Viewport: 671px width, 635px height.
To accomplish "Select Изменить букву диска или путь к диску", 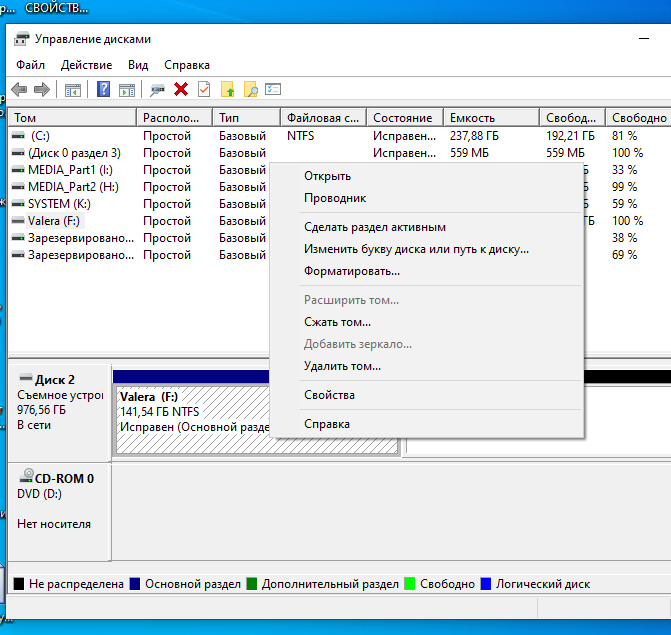I will [427, 249].
